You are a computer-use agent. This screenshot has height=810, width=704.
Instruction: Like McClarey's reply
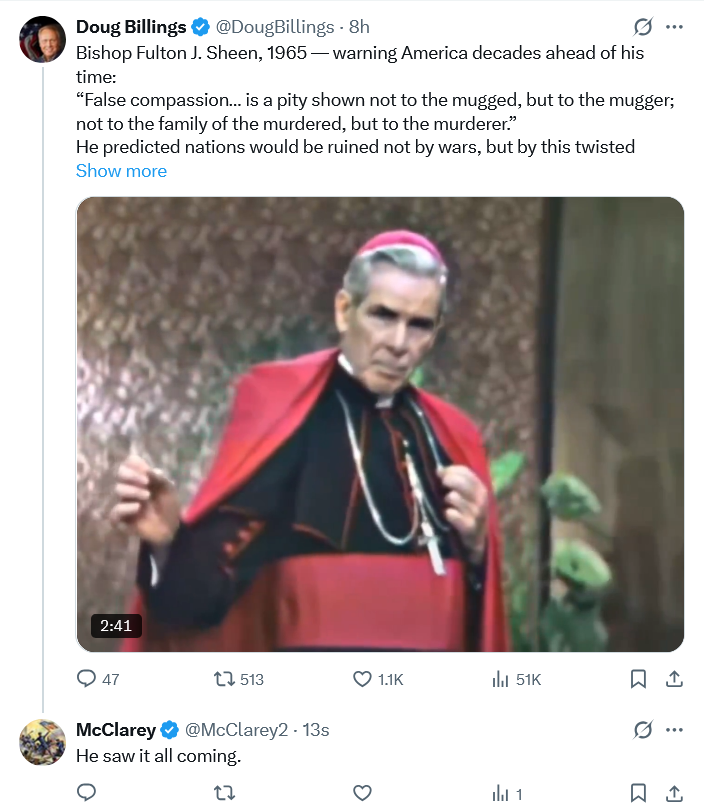coord(363,794)
